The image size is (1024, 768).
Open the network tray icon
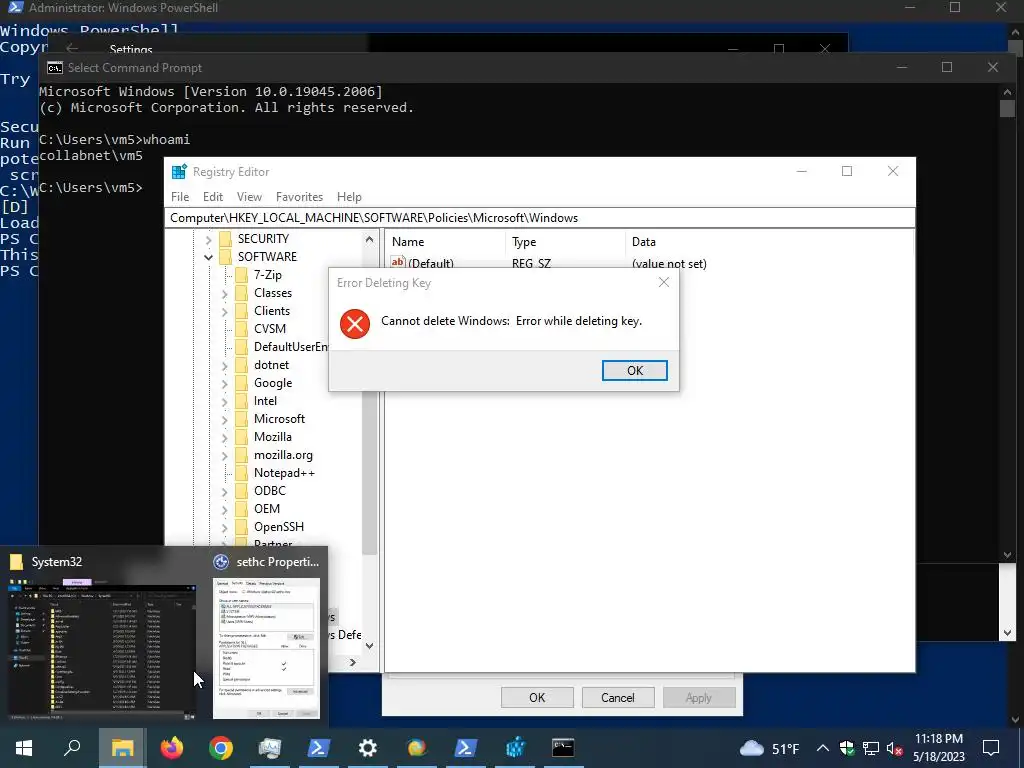[x=871, y=748]
